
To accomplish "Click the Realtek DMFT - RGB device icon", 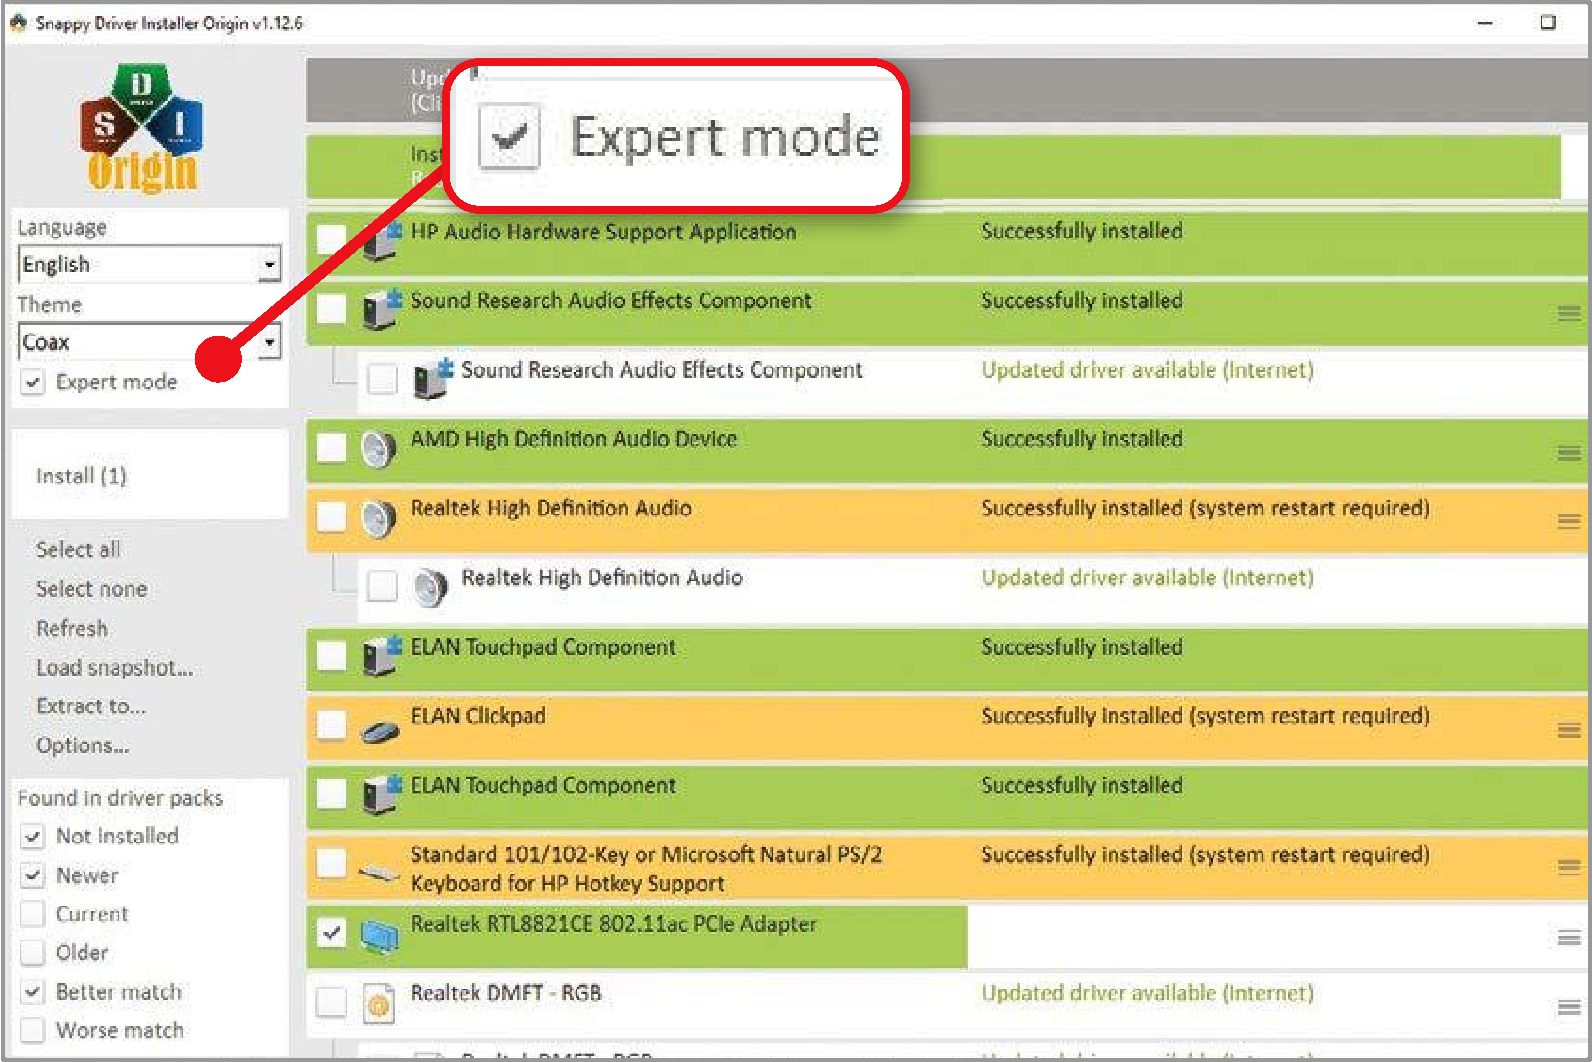I will [x=379, y=1003].
